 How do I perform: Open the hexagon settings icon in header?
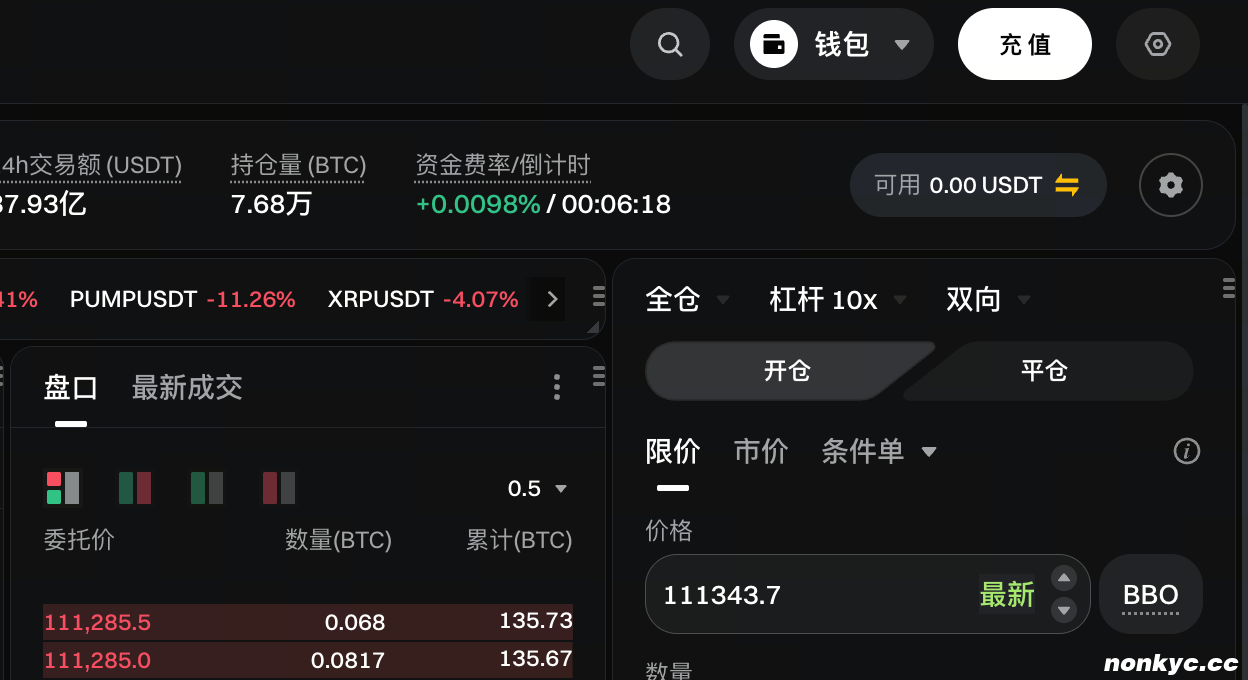click(x=1157, y=45)
